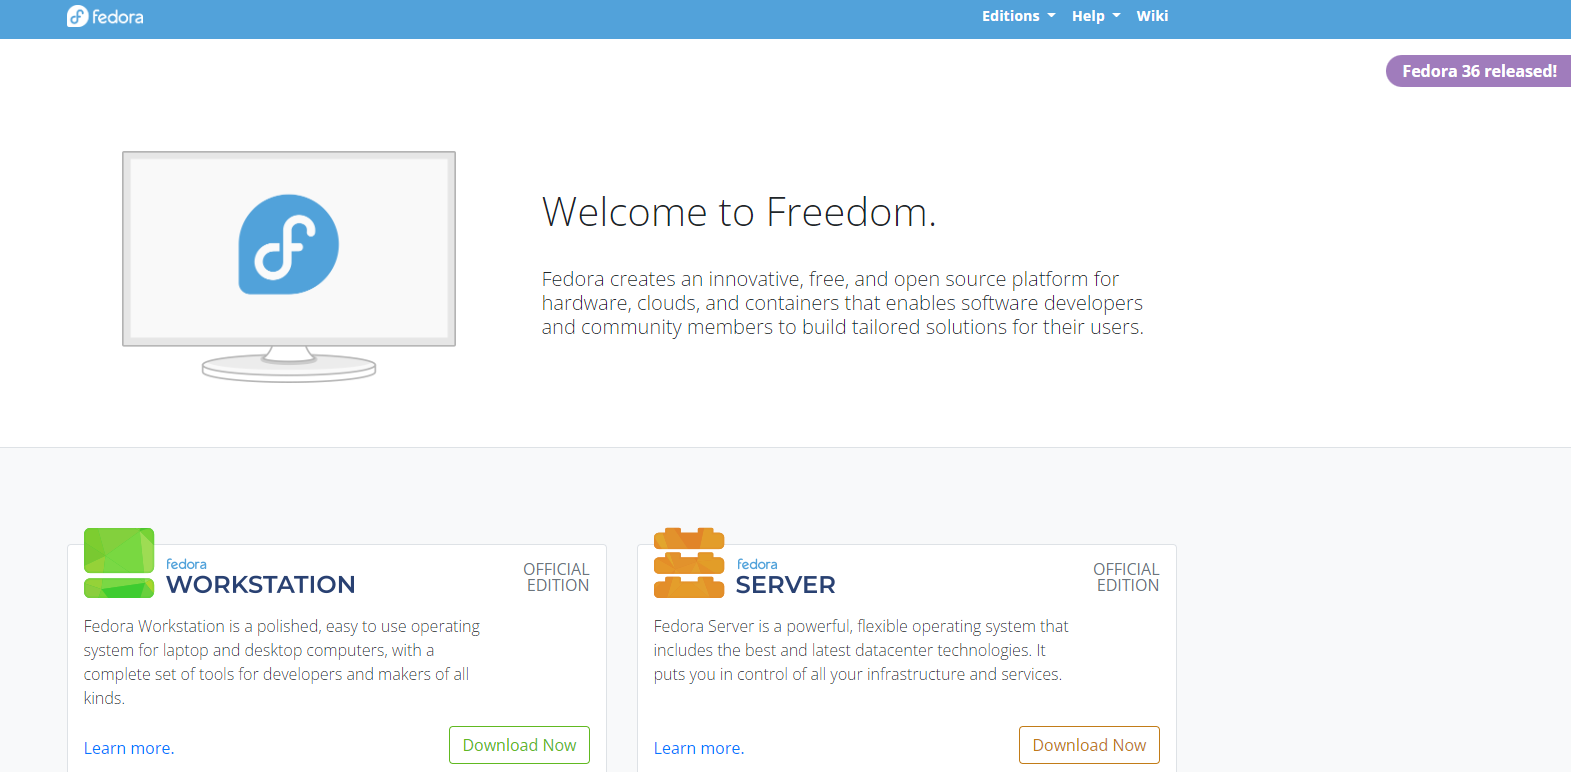Click the Fedora Workstation description text
Screen dimensions: 1571x772
(x=281, y=661)
